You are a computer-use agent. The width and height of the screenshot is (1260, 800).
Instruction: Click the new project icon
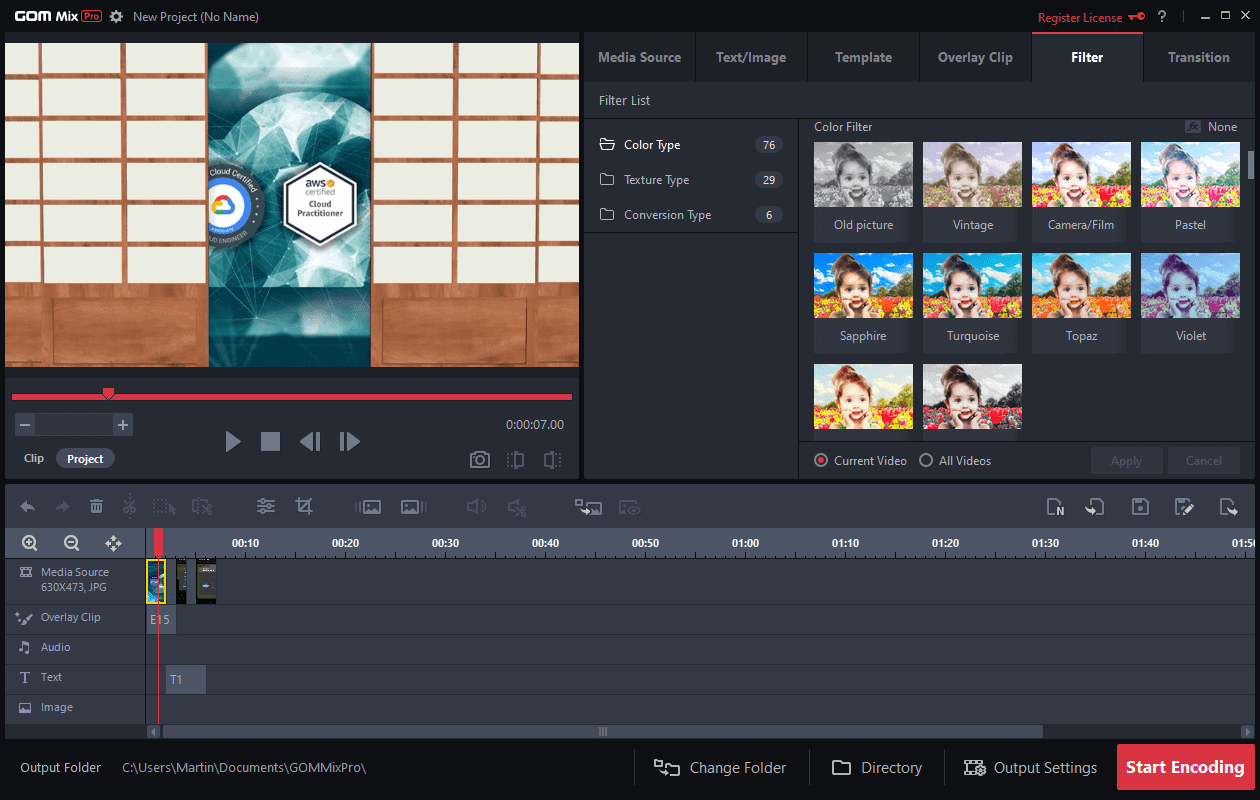pos(1055,507)
